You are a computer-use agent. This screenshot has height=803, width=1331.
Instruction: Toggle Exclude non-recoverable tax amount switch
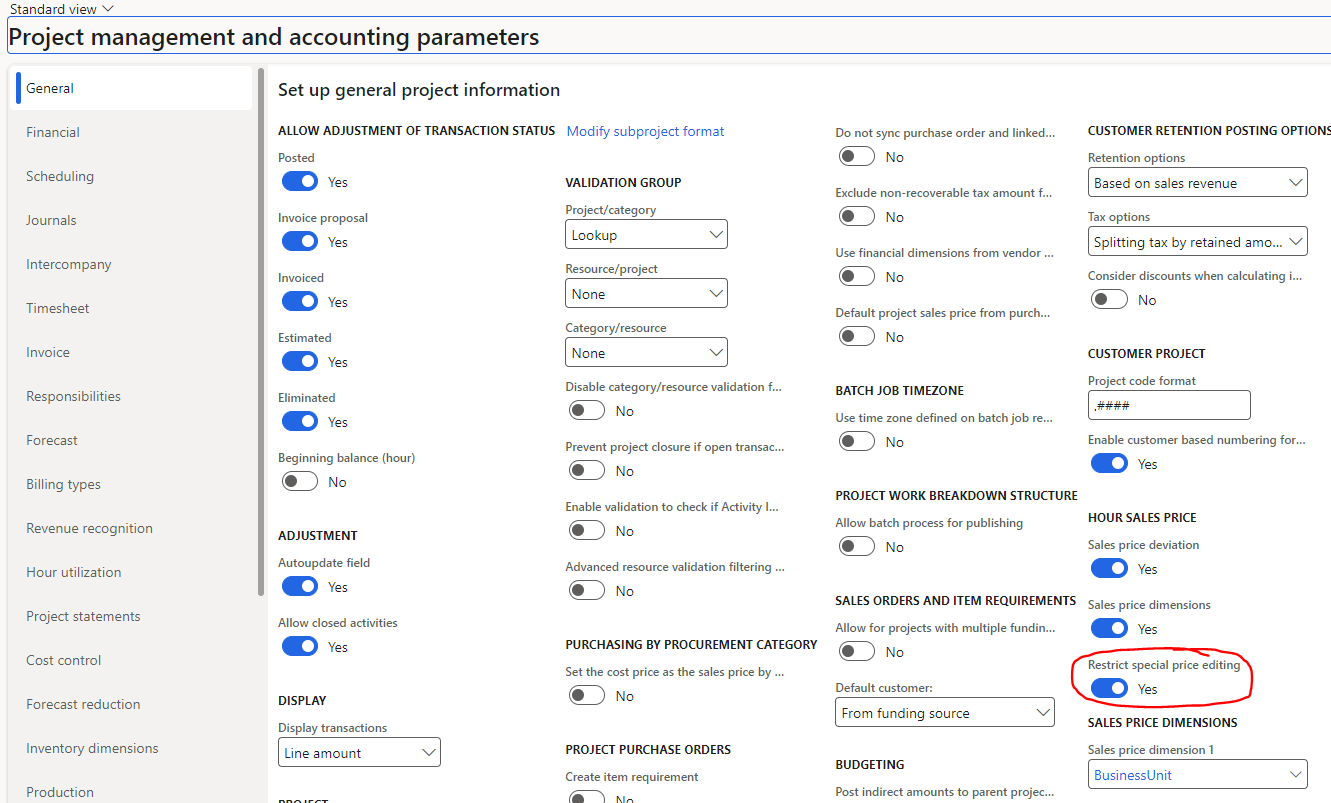(x=857, y=216)
